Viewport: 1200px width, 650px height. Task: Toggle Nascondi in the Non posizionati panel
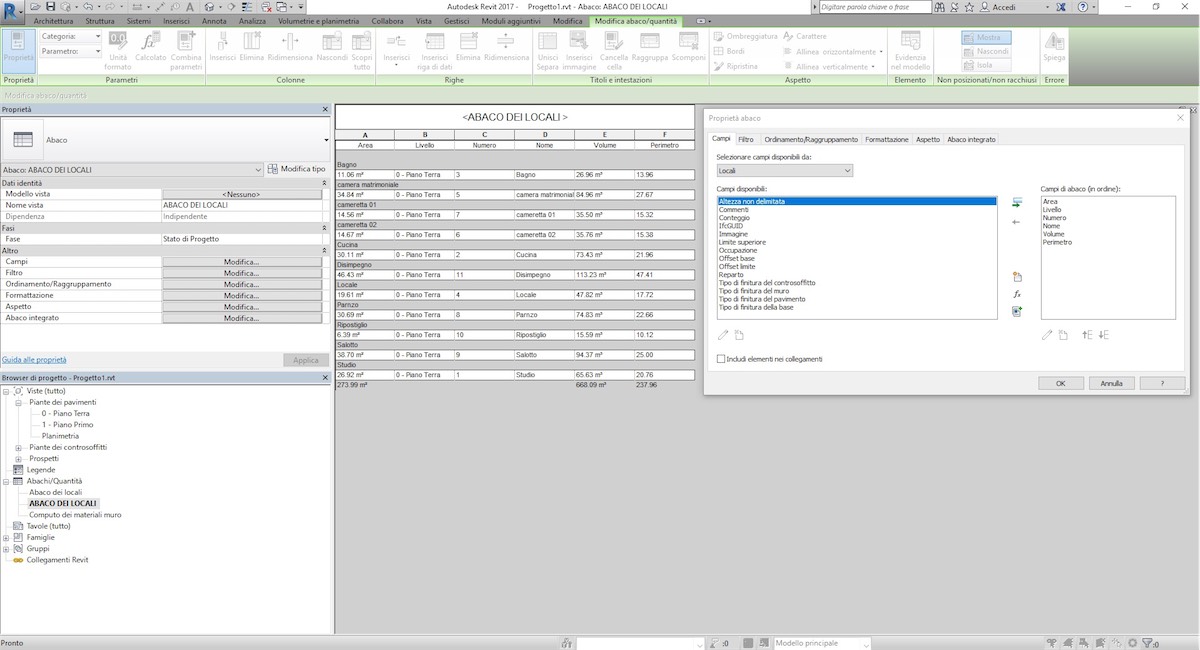click(984, 51)
